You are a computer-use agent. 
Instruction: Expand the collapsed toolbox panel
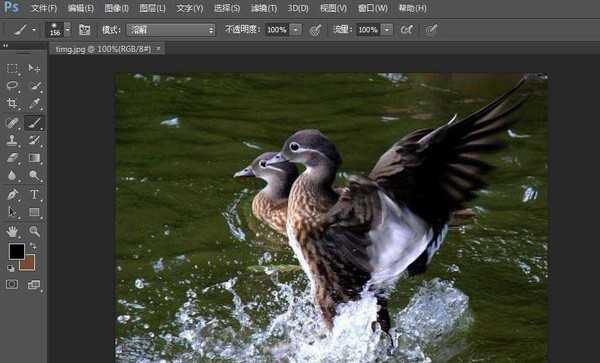tap(5, 46)
